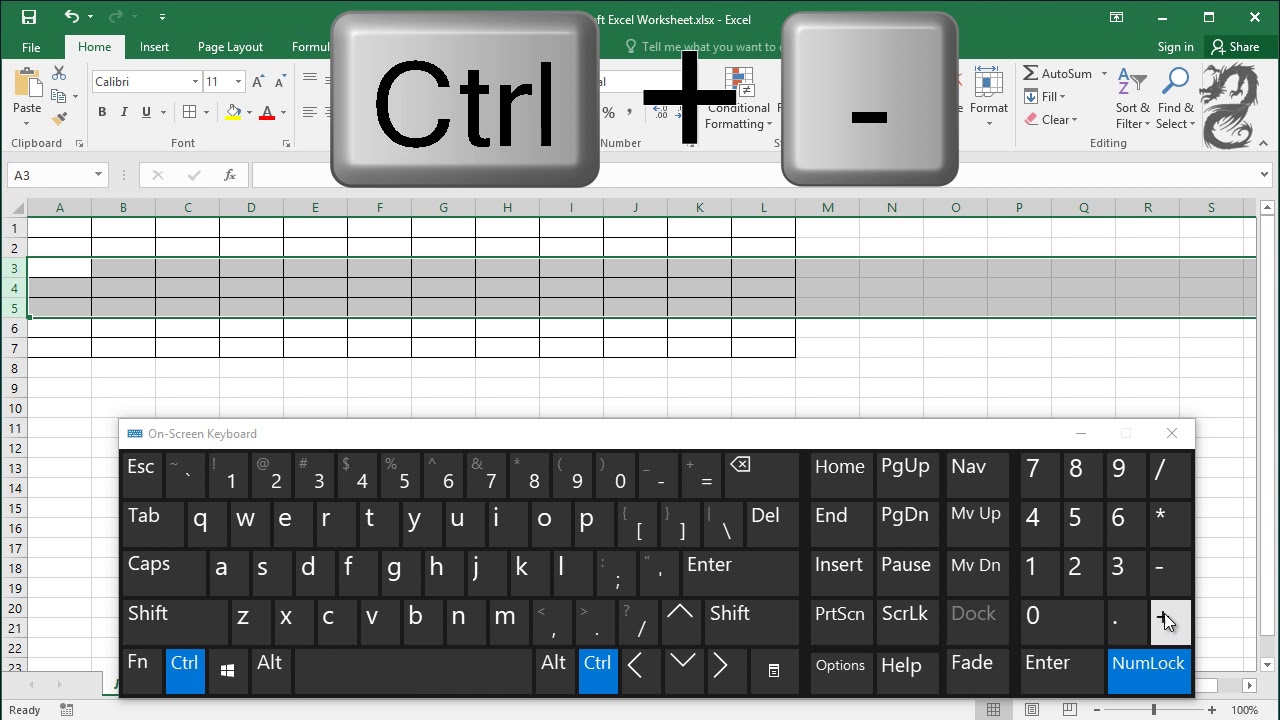1280x720 pixels.
Task: Toggle right Ctrl key near arrows
Action: [x=597, y=671]
